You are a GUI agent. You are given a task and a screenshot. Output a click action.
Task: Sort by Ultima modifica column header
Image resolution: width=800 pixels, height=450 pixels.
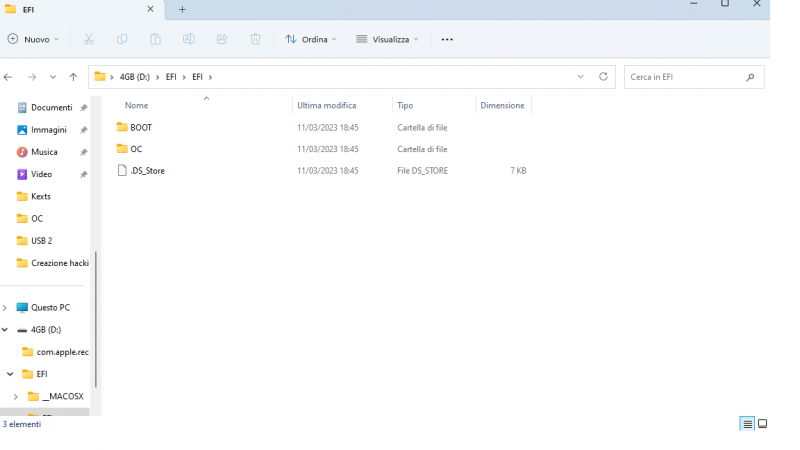click(326, 105)
